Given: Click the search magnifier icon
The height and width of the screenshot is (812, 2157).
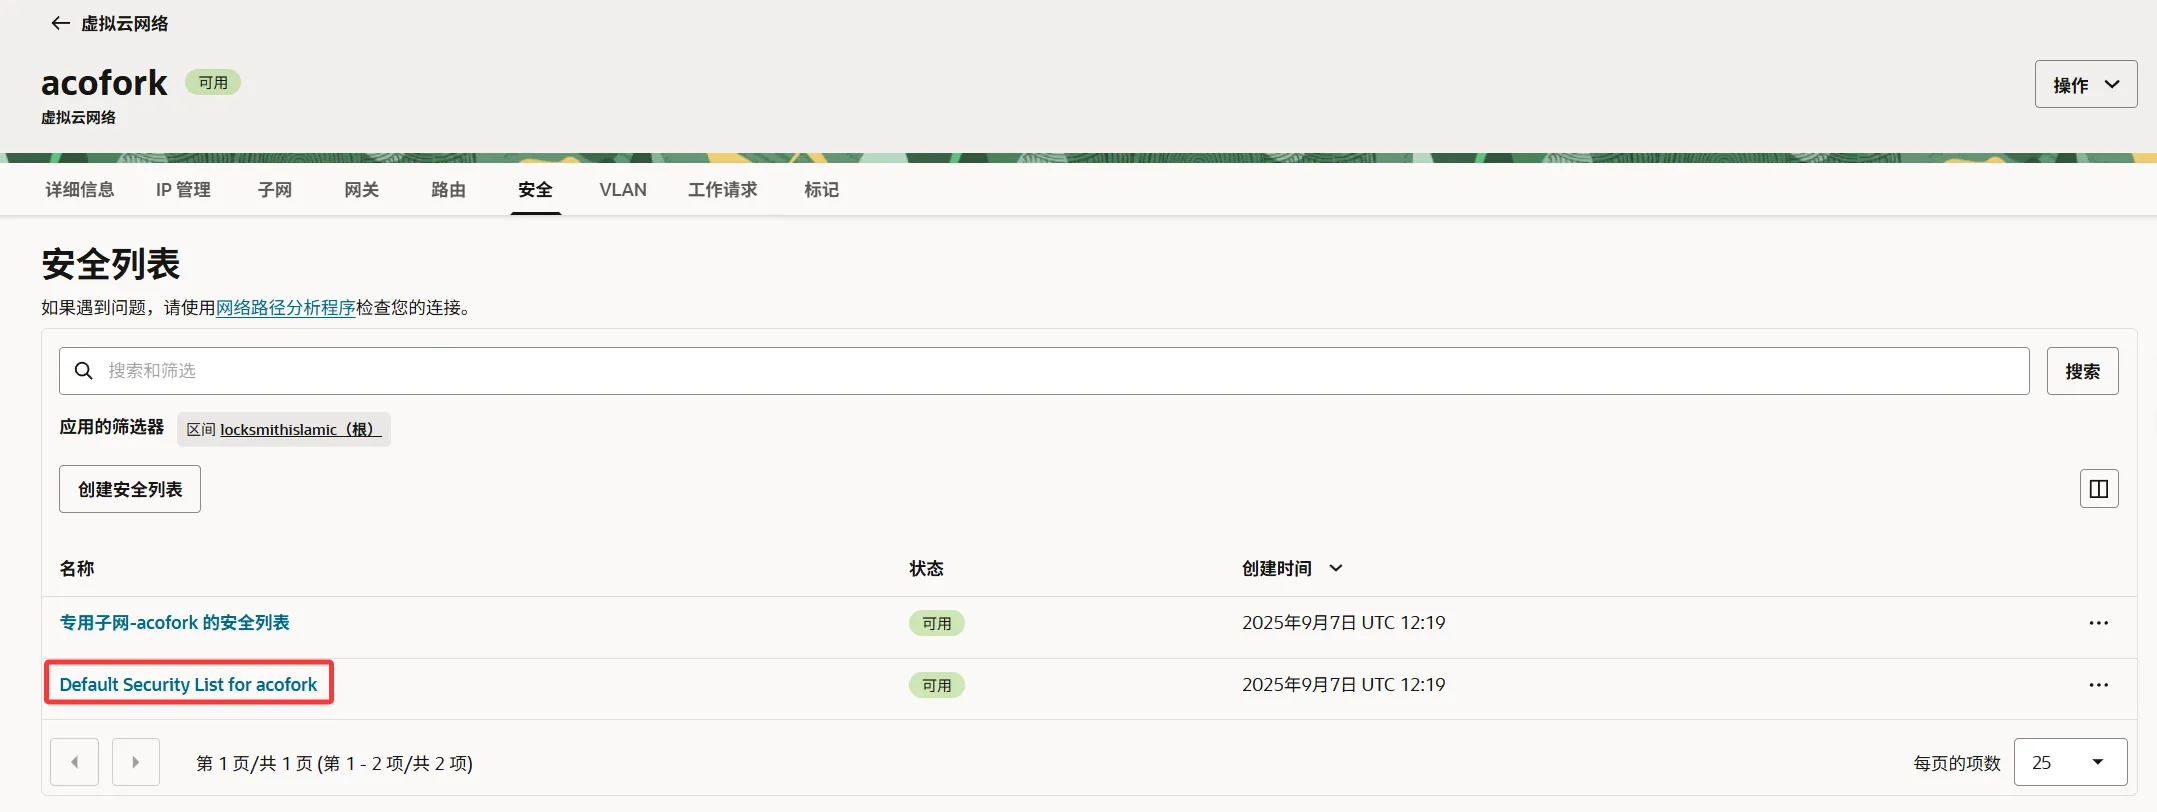Looking at the screenshot, I should coord(84,371).
